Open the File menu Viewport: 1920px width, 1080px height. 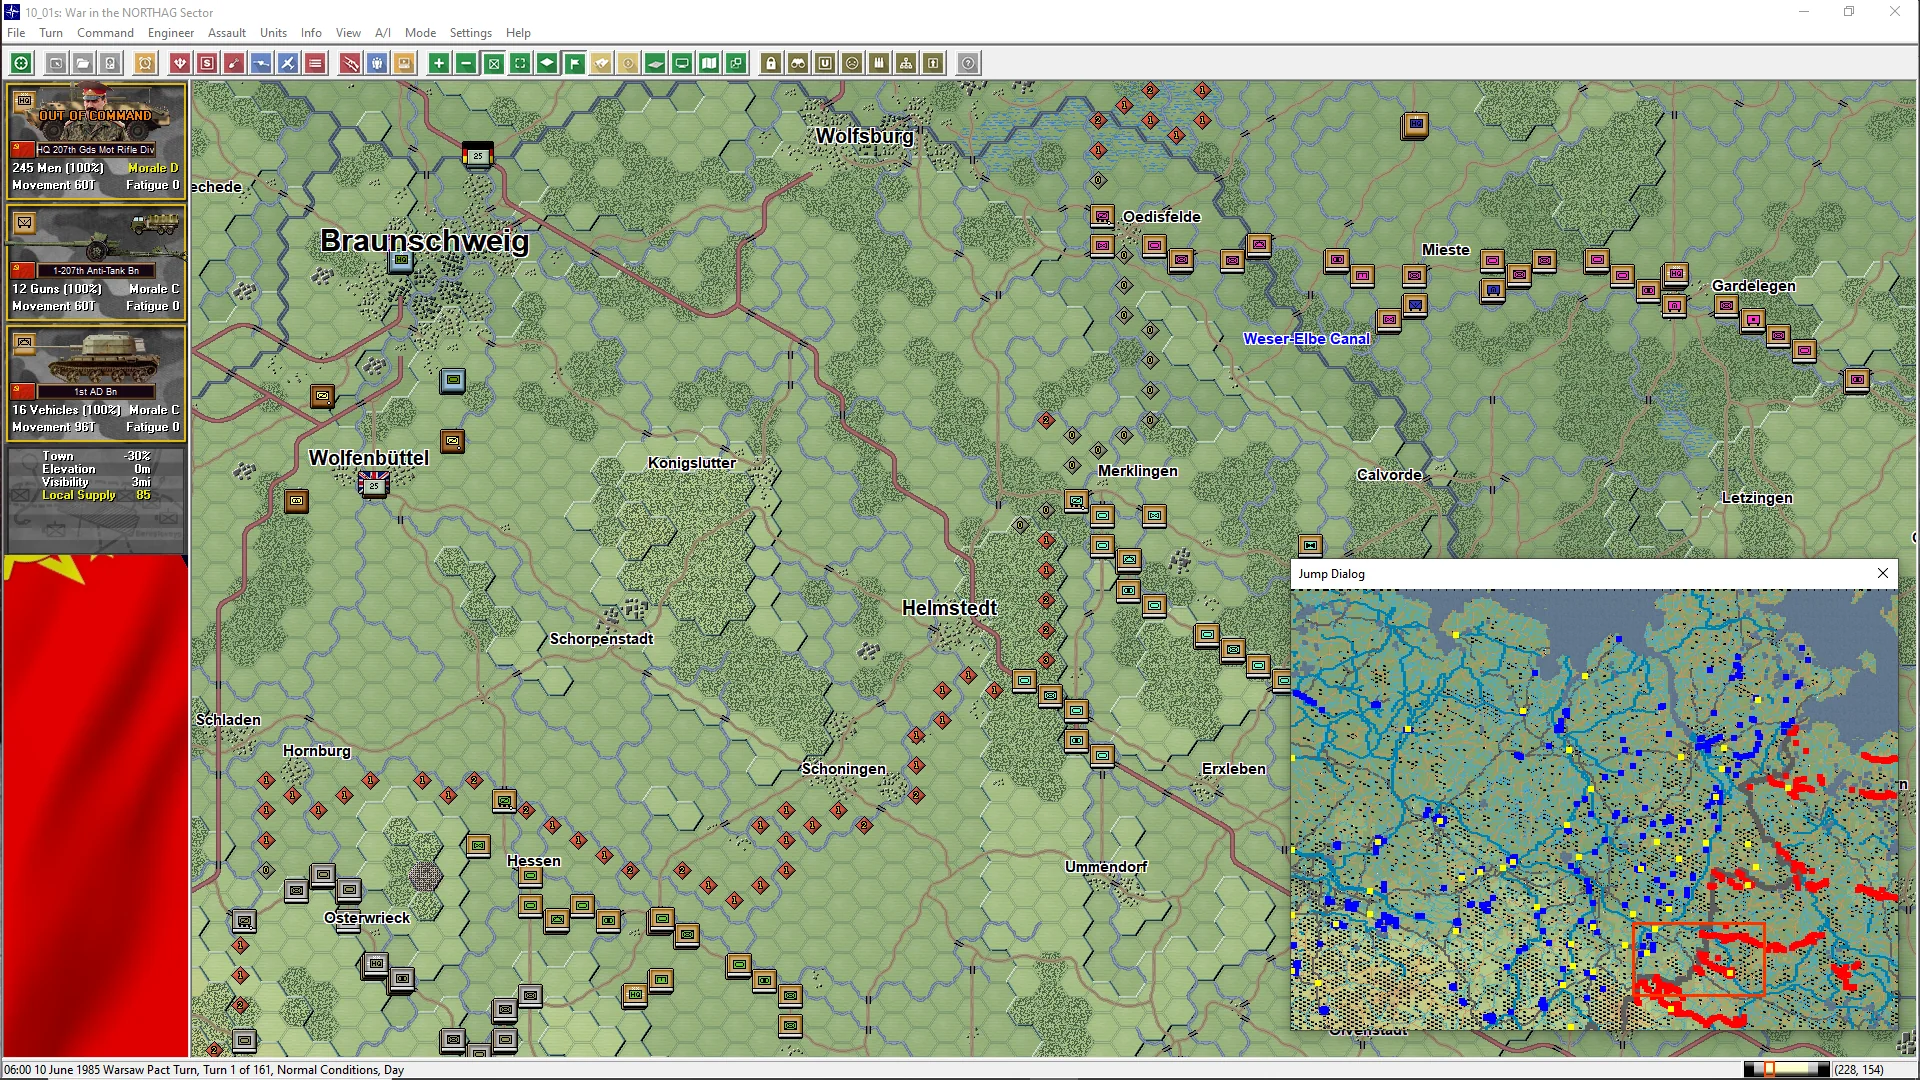pyautogui.click(x=16, y=33)
